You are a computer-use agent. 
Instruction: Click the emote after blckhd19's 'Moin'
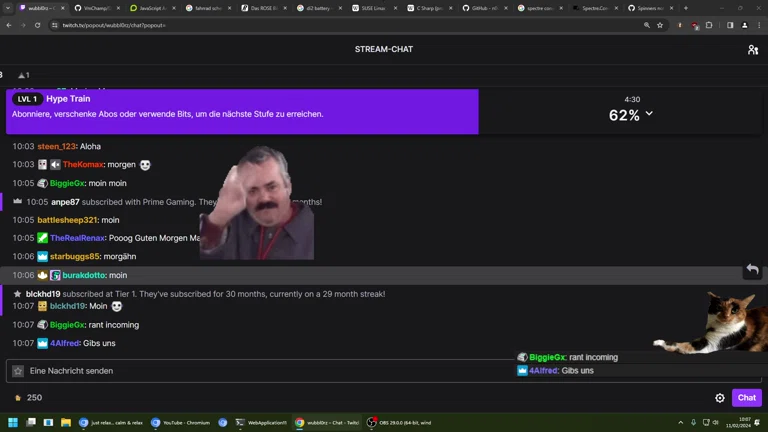click(x=117, y=307)
